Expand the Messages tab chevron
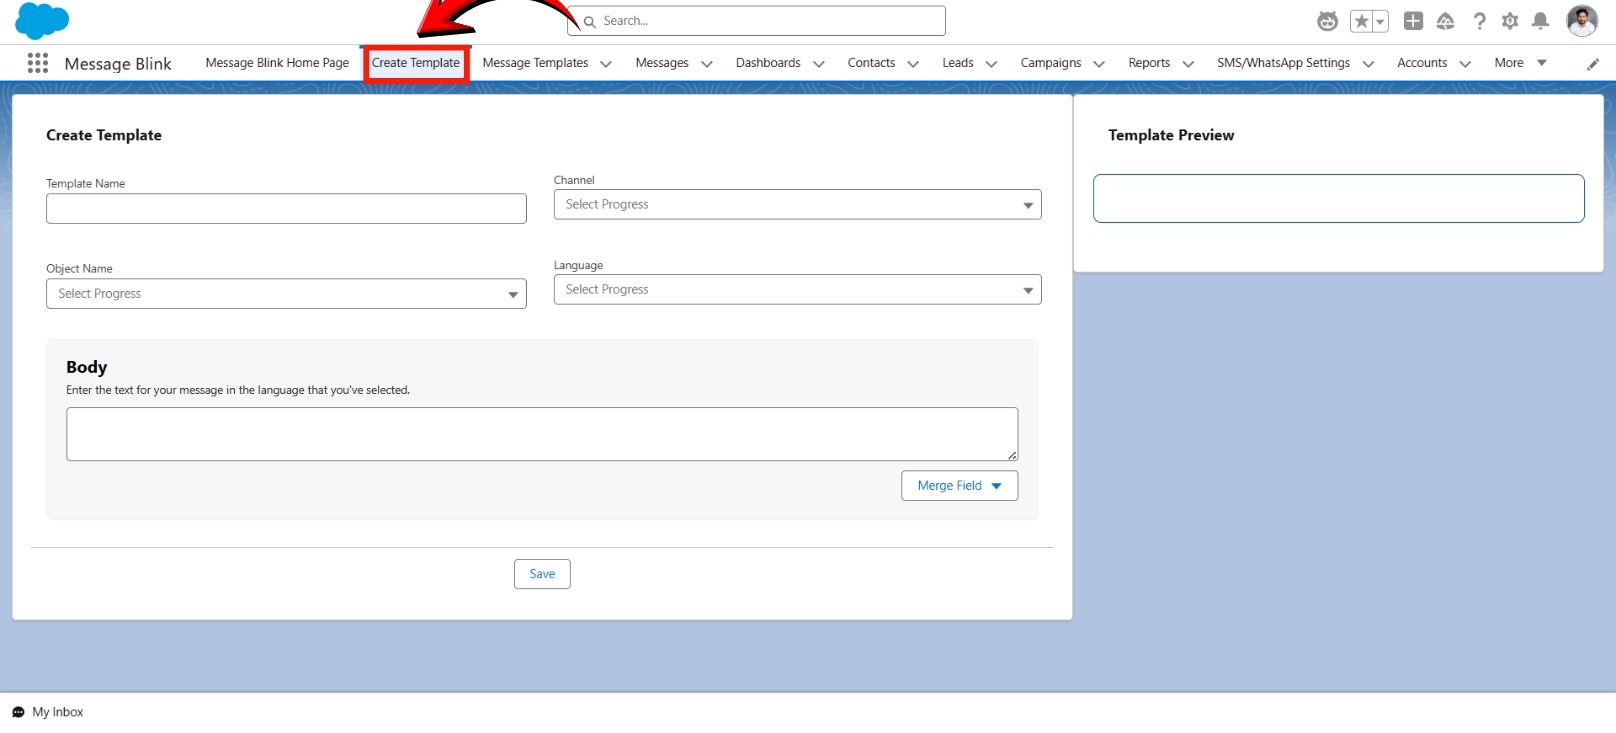Viewport: 1616px width, 733px height. pyautogui.click(x=707, y=64)
